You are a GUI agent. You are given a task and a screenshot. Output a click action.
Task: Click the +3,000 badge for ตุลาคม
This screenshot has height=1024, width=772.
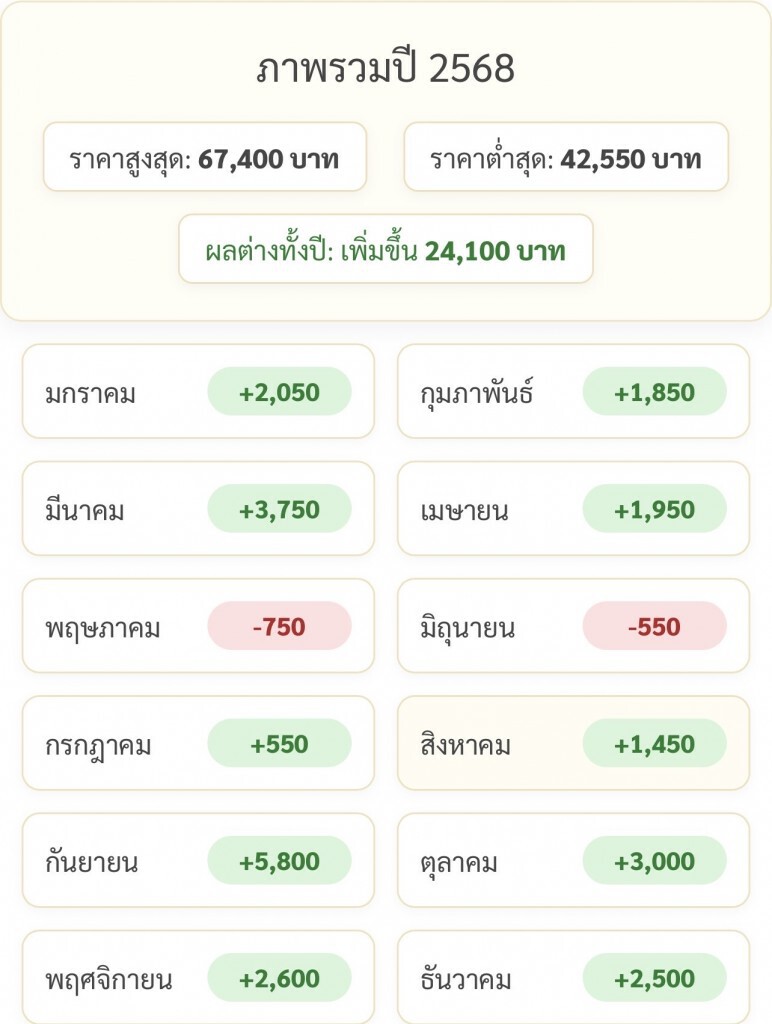click(x=654, y=861)
